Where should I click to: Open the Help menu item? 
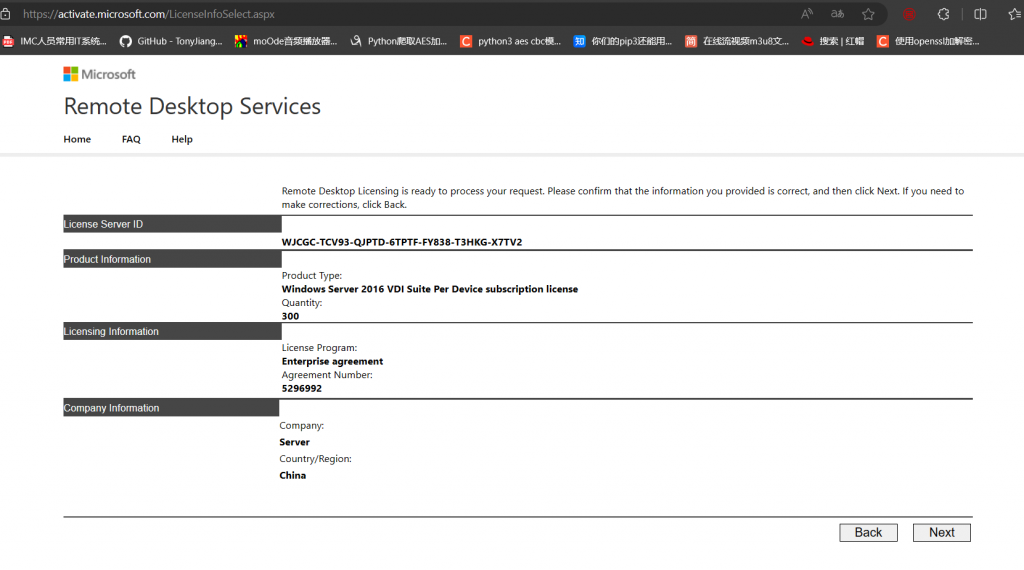click(182, 139)
